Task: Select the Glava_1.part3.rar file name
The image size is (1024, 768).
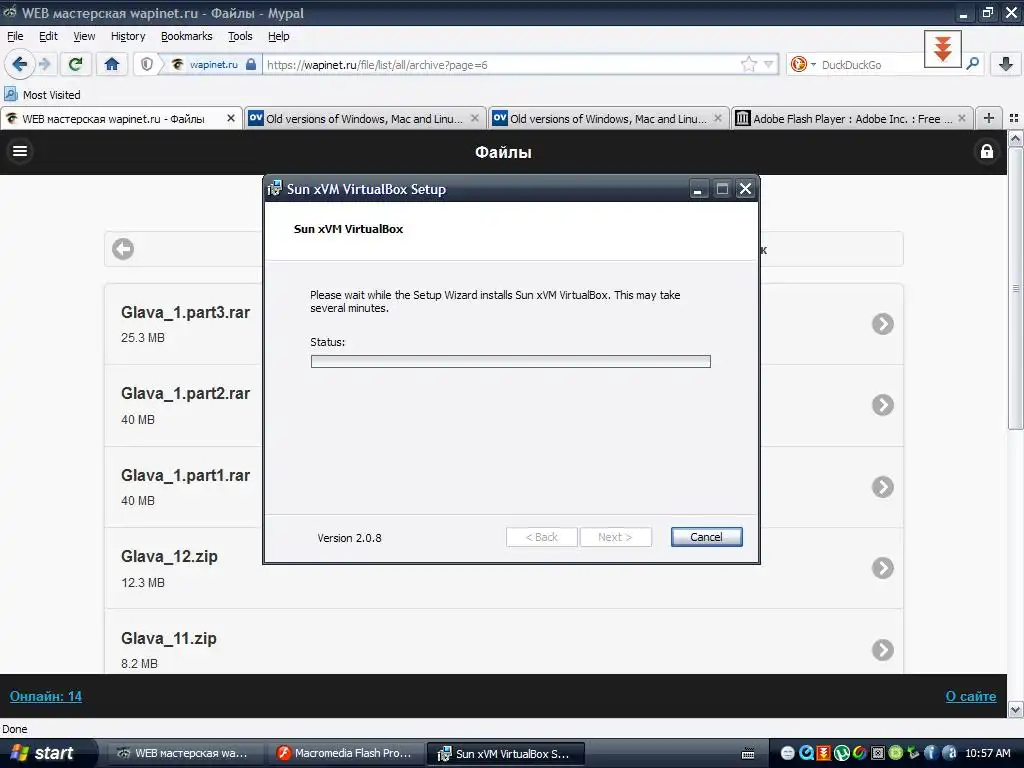Action: (x=185, y=312)
